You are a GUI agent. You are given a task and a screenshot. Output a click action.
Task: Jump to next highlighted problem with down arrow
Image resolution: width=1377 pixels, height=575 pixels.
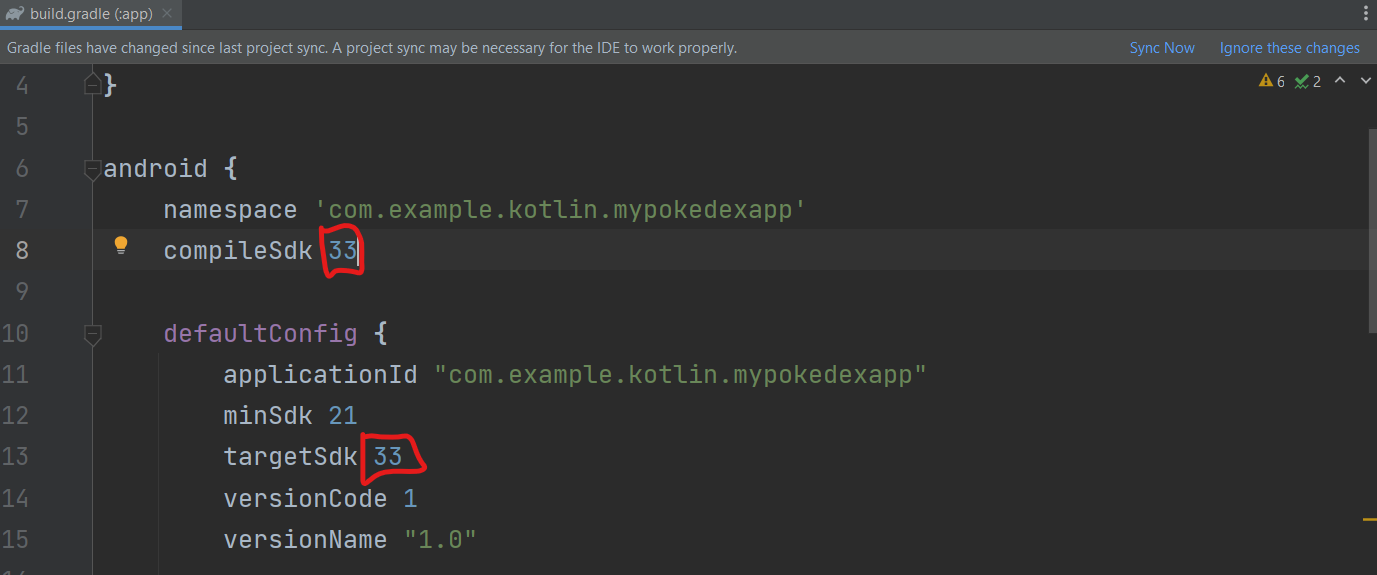[x=1364, y=81]
